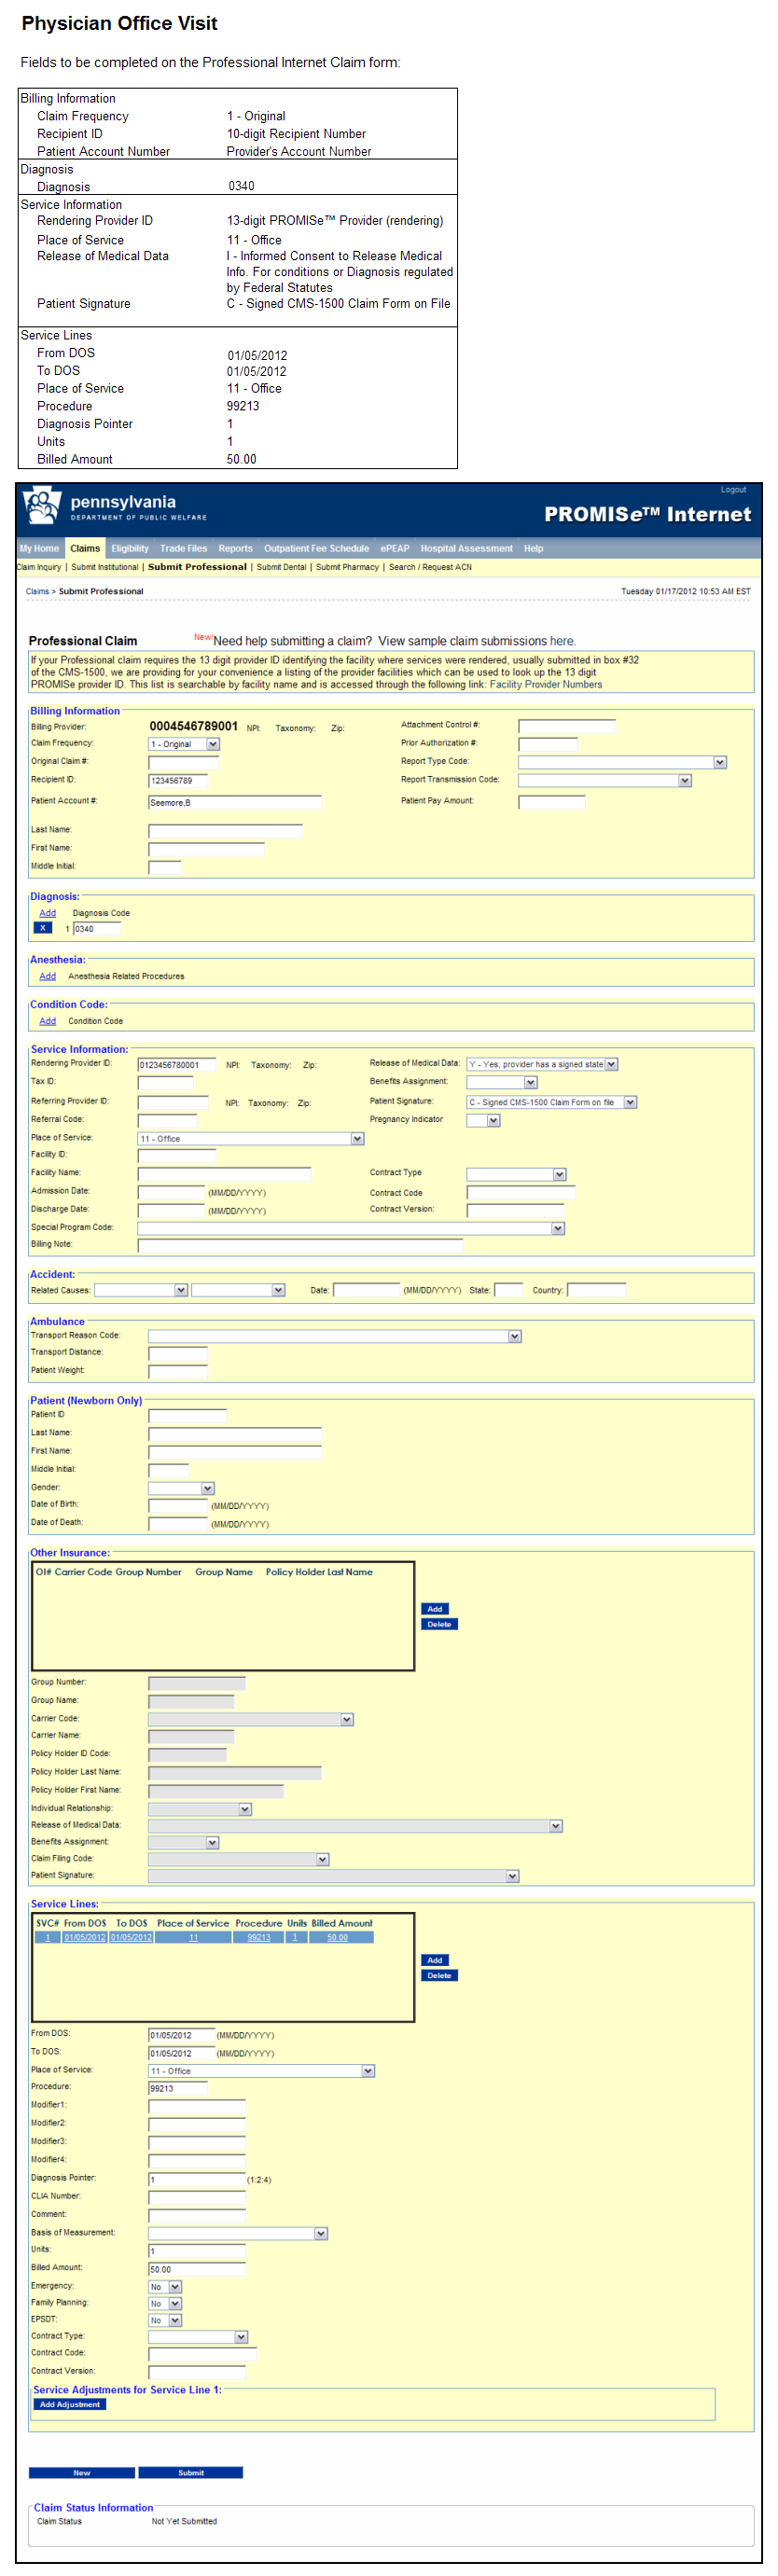Expand the Release of Medical Data dropdown
Viewport: 778px width, 2576px height.
pos(611,1064)
